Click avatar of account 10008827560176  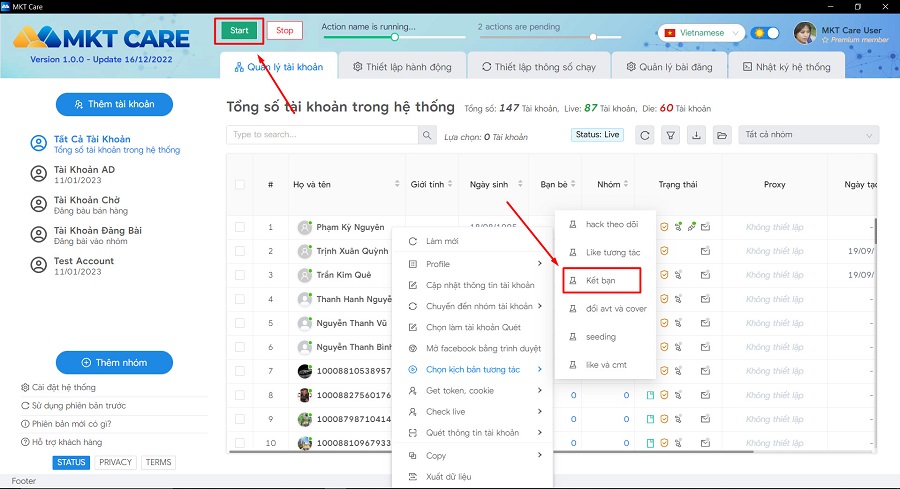pos(305,395)
